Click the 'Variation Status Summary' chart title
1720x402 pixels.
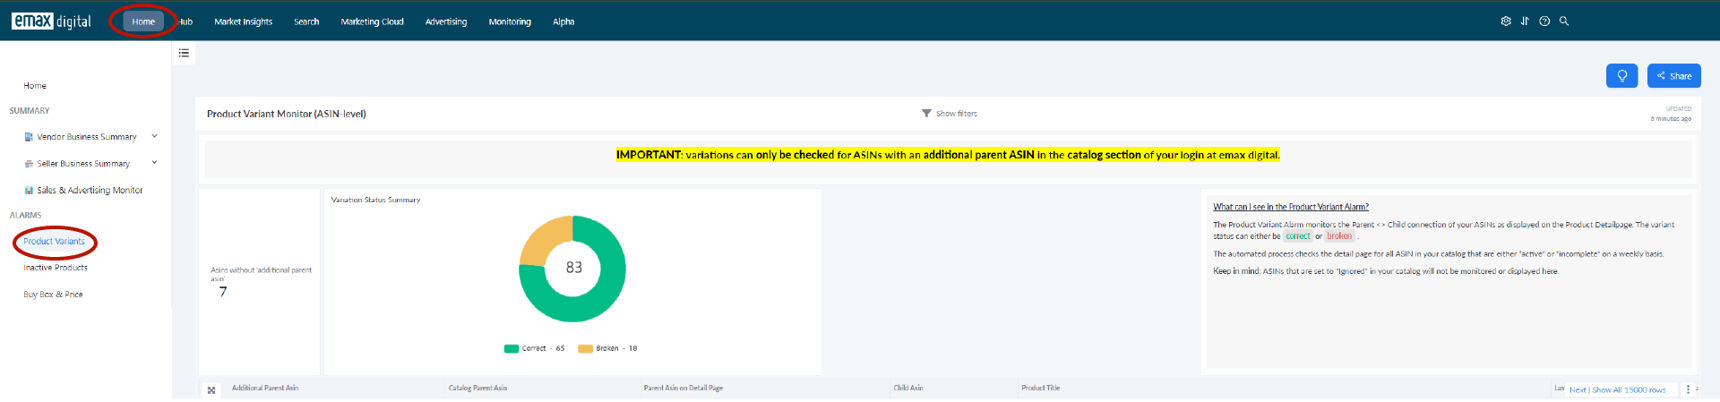coord(376,200)
